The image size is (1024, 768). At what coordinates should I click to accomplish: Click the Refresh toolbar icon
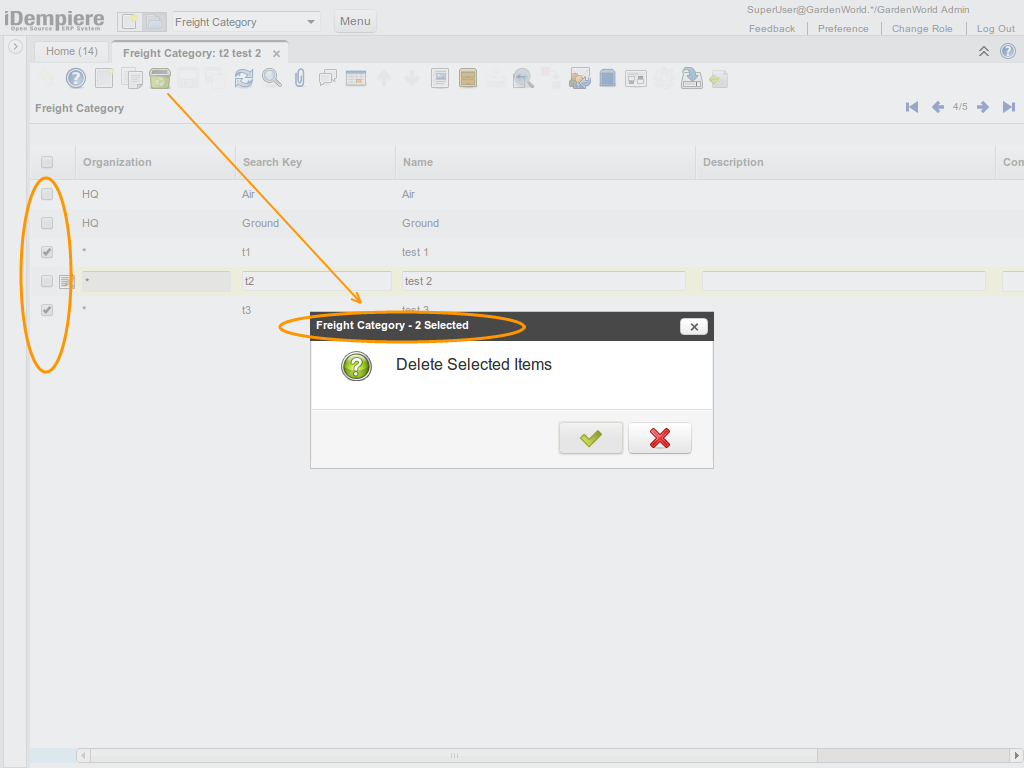point(244,78)
